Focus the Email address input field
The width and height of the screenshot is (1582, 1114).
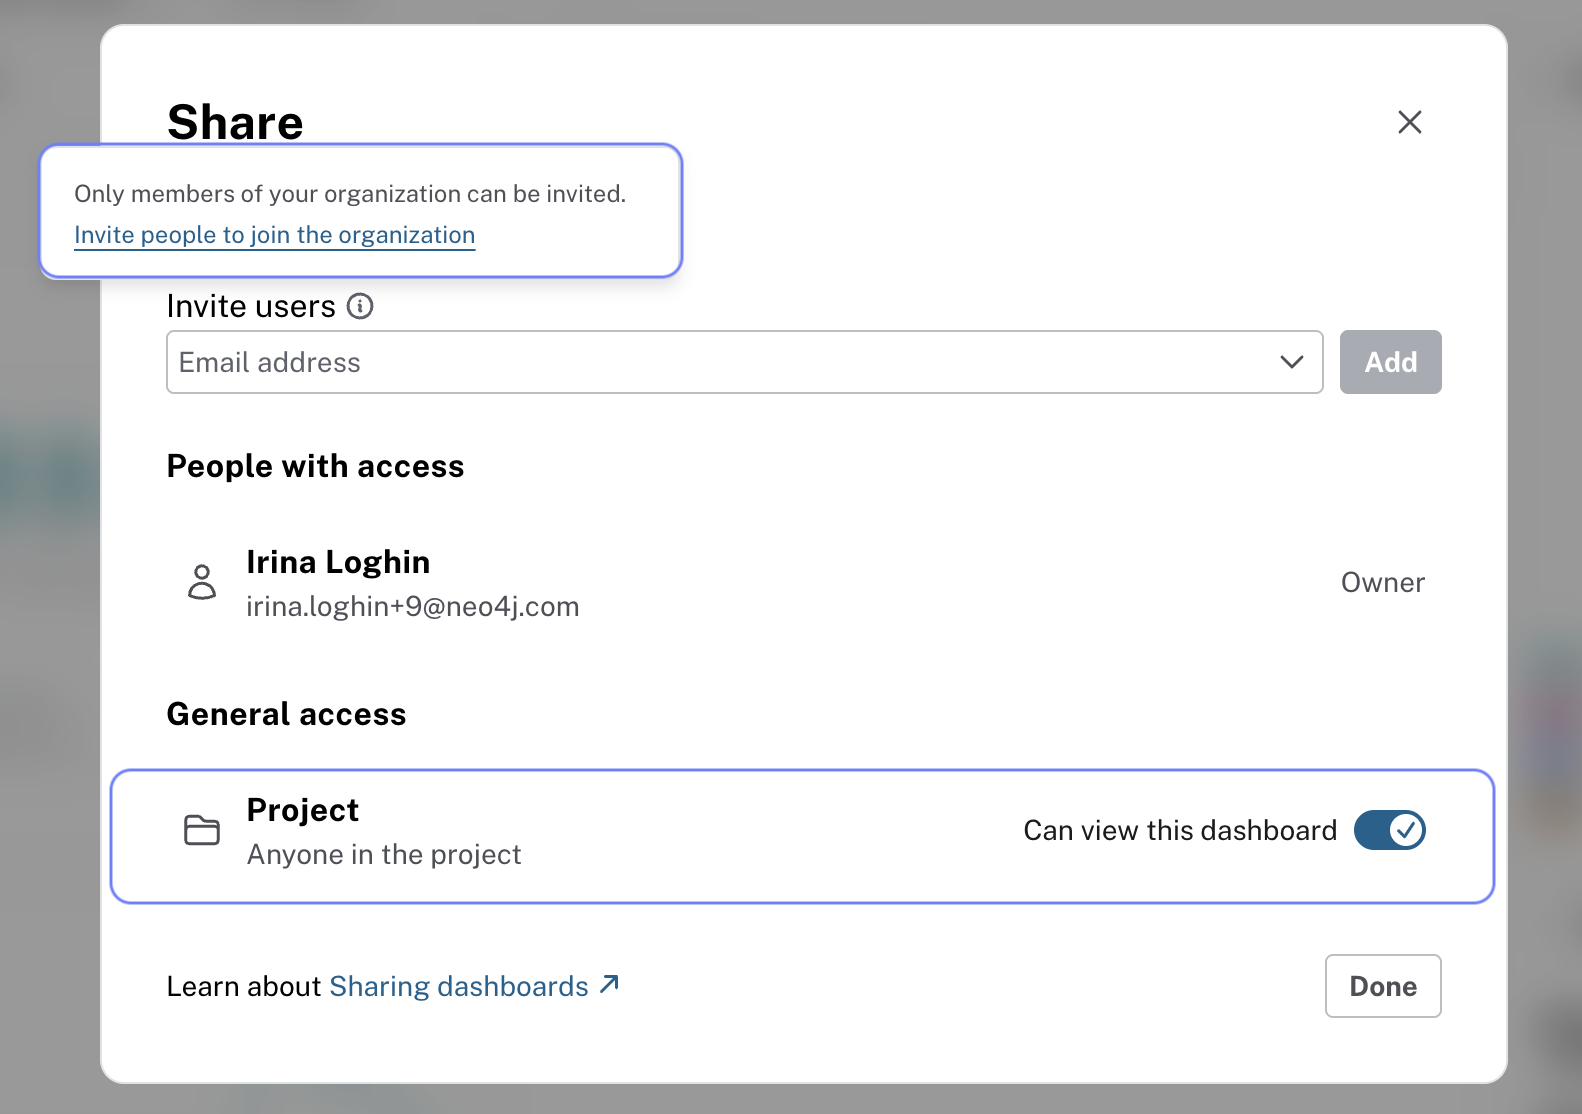point(745,362)
